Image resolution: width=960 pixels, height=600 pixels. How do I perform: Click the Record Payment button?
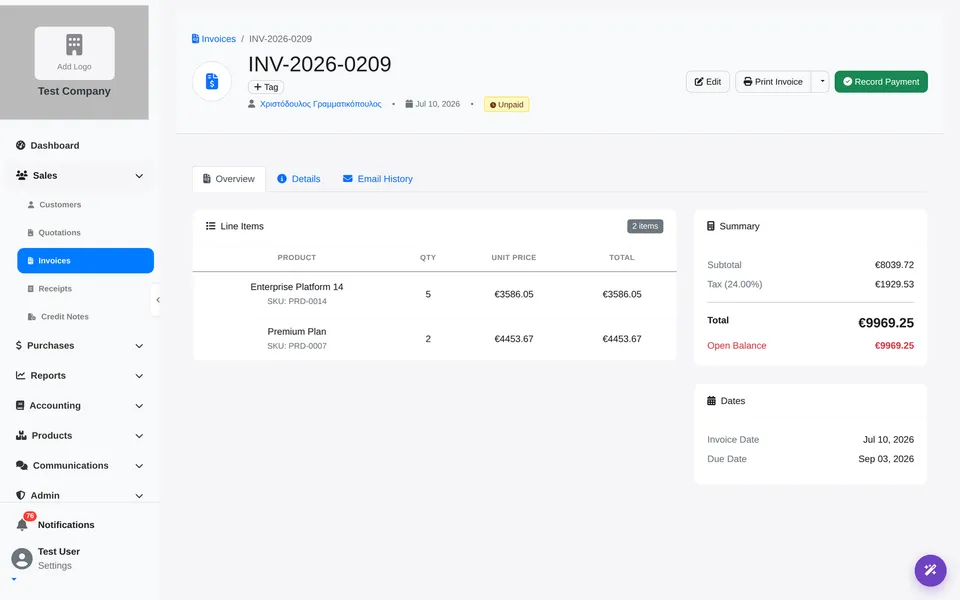(x=881, y=81)
